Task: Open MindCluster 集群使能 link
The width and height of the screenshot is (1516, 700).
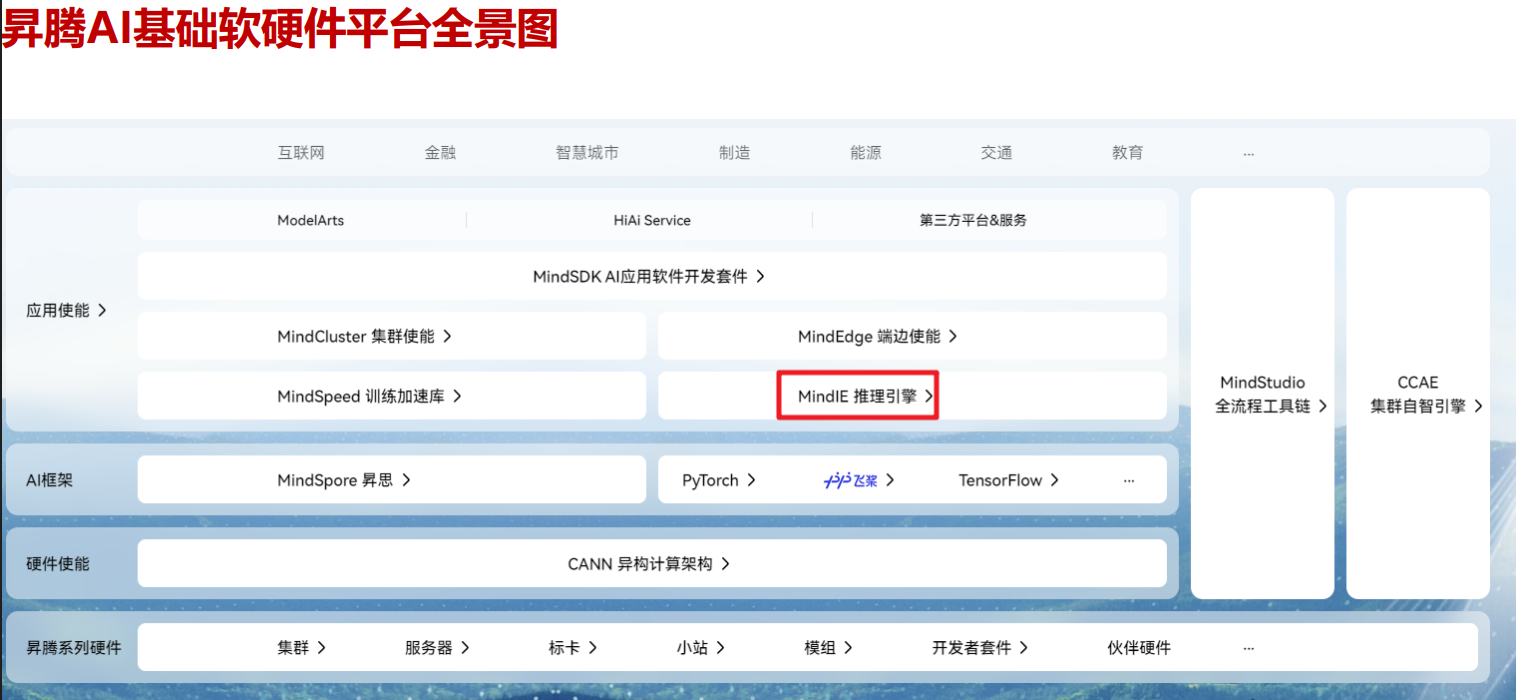Action: (x=364, y=336)
